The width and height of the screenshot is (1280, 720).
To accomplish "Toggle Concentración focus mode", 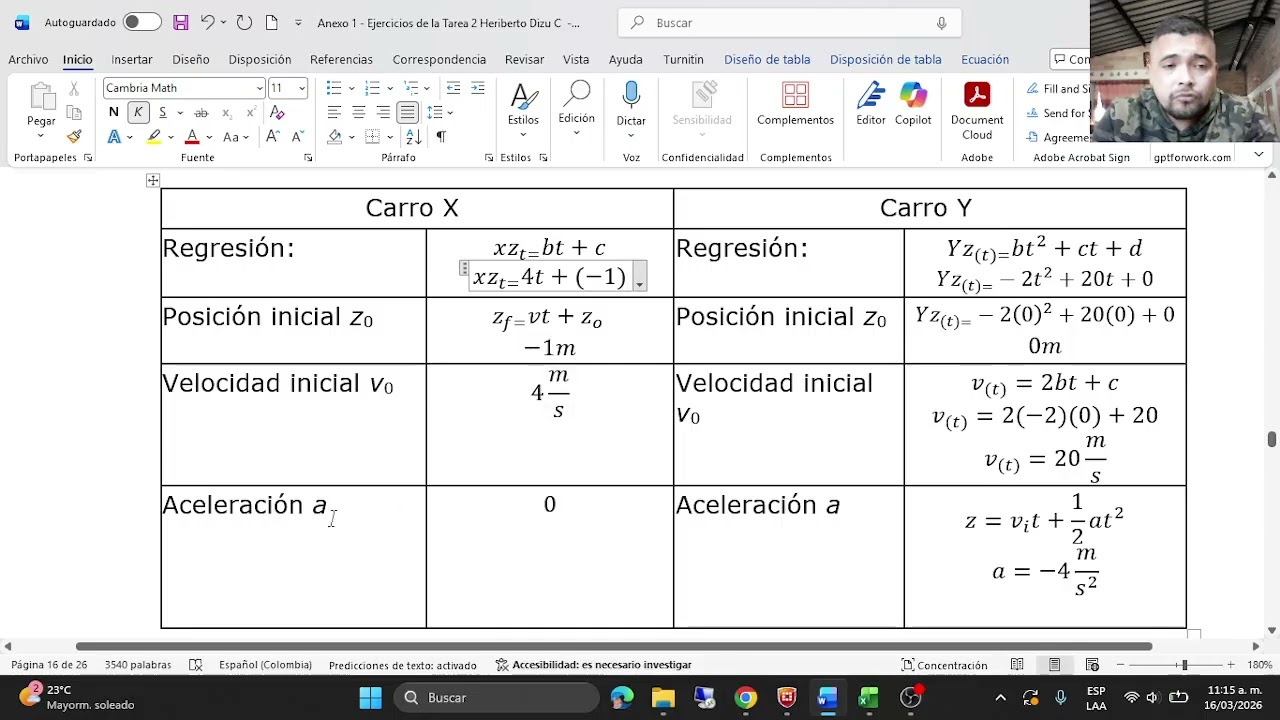I will (x=944, y=665).
